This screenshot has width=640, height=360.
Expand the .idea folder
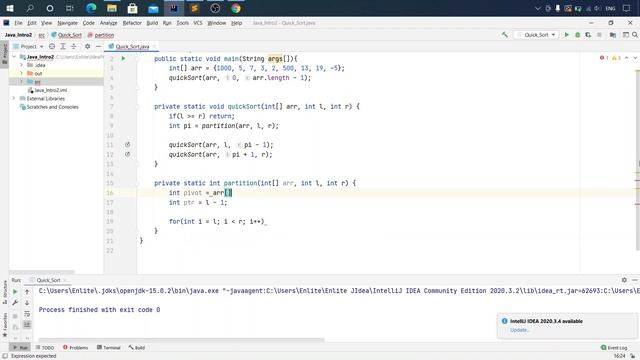[x=22, y=65]
